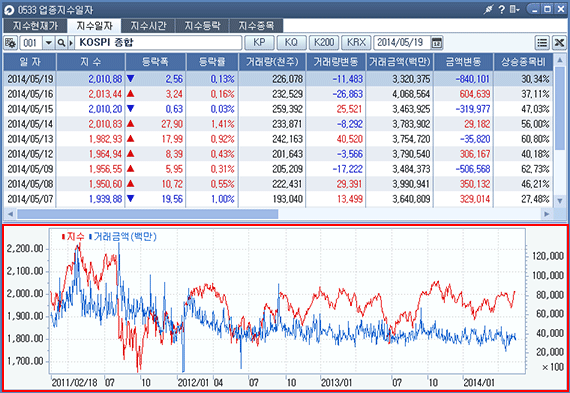Click the K200 button
Screen dimensions: 570x393
tap(324, 43)
